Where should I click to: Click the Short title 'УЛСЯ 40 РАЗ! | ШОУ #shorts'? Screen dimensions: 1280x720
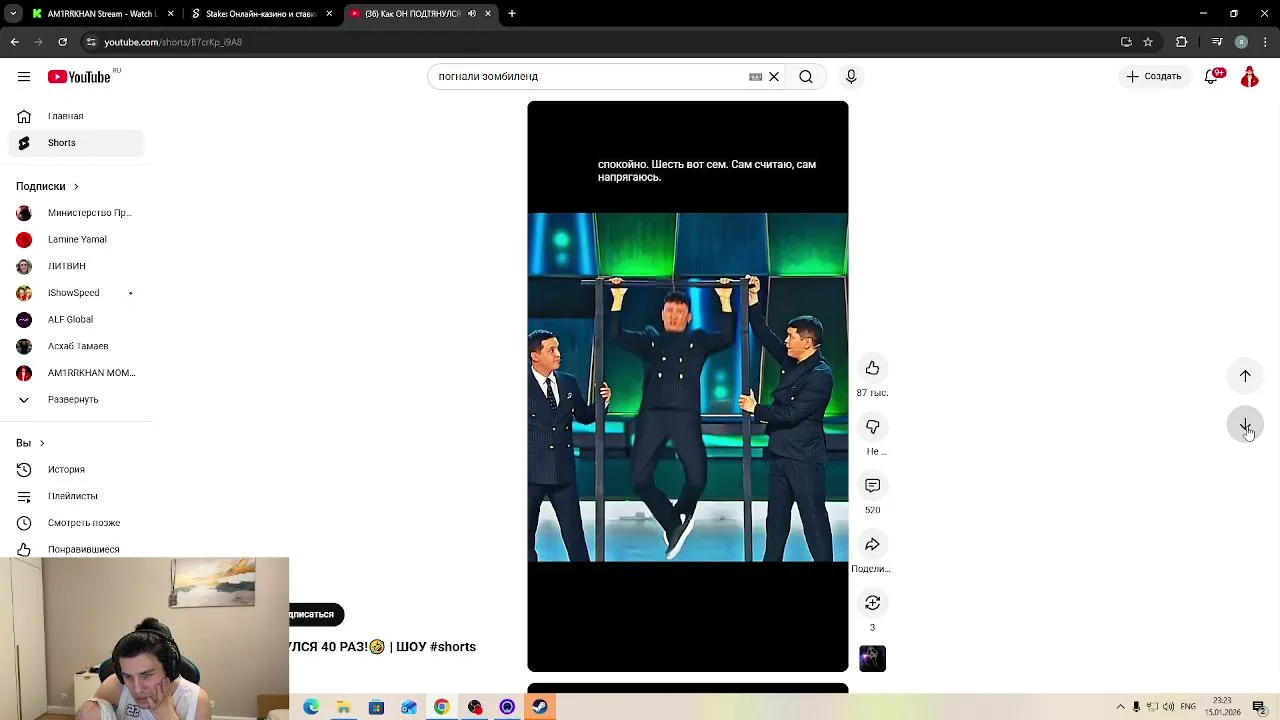click(383, 647)
